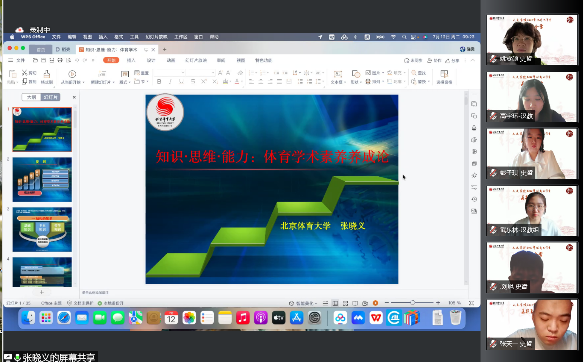
Task: Click the Undo arrow in quick access toolbar
Action: (77, 60)
